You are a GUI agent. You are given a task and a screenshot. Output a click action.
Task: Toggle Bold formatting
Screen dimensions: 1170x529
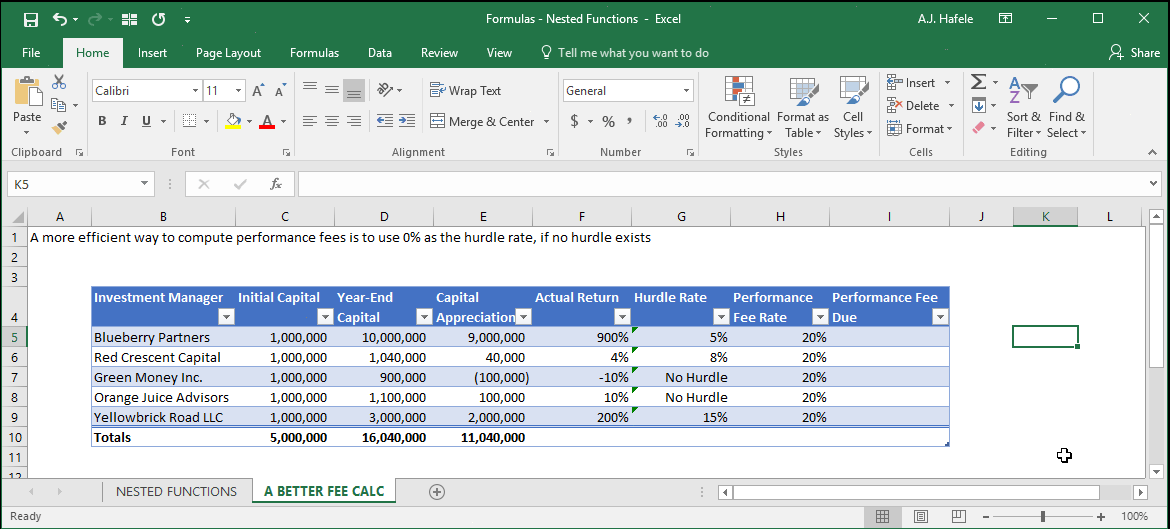coord(102,121)
